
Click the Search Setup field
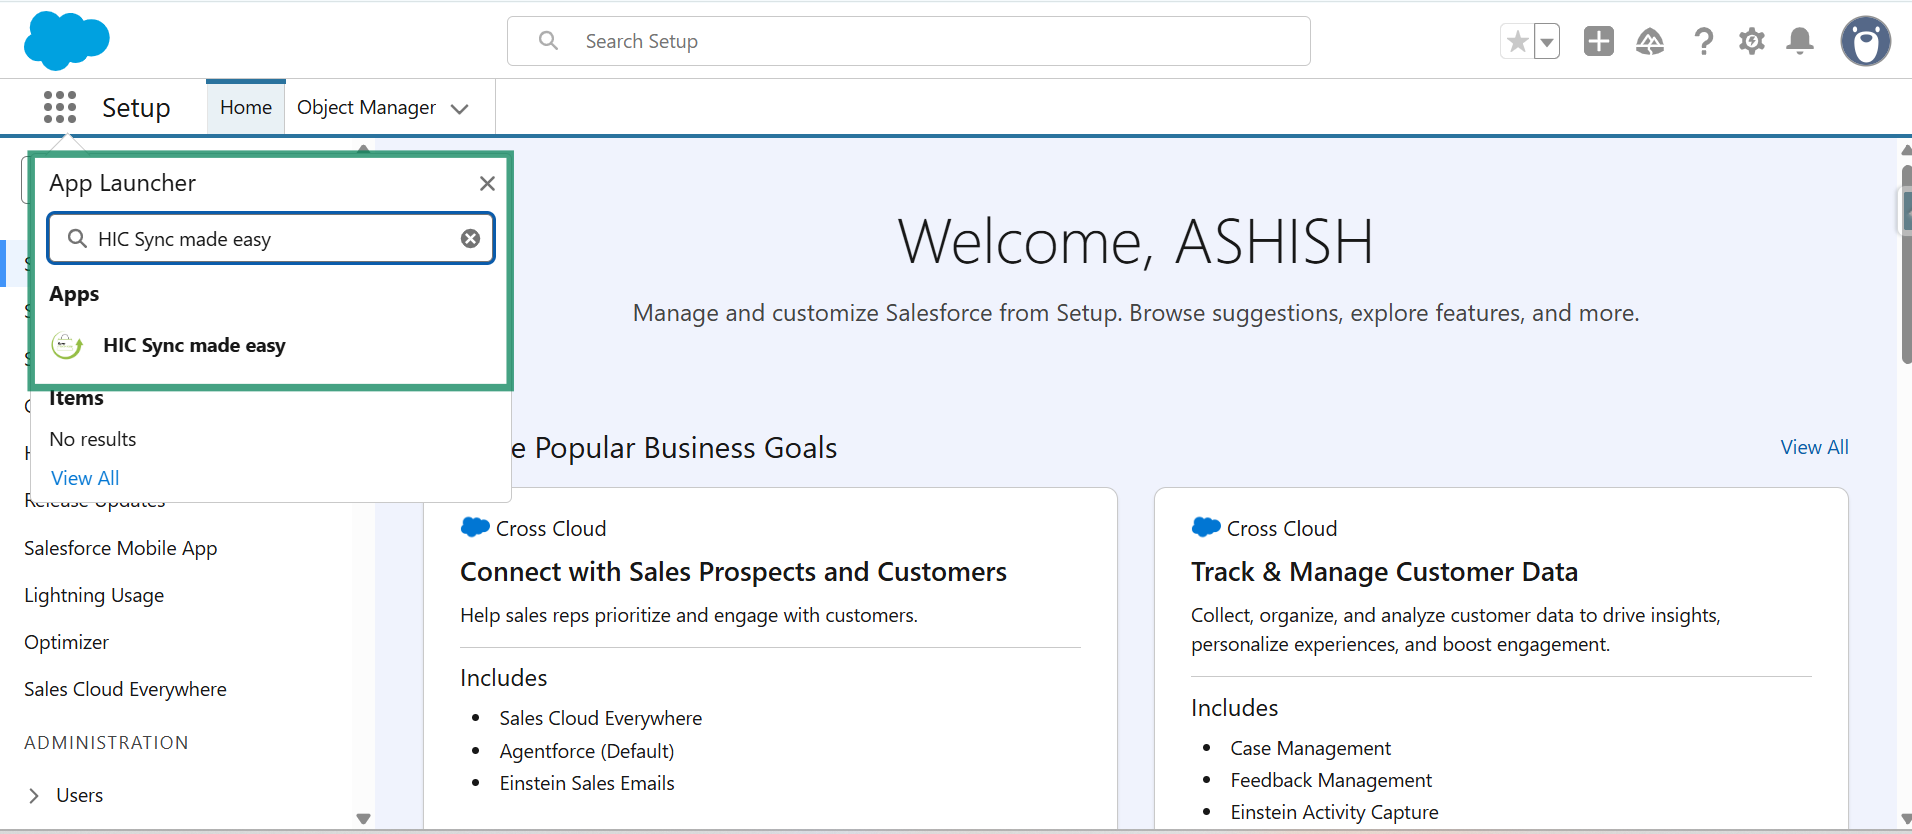[x=908, y=41]
